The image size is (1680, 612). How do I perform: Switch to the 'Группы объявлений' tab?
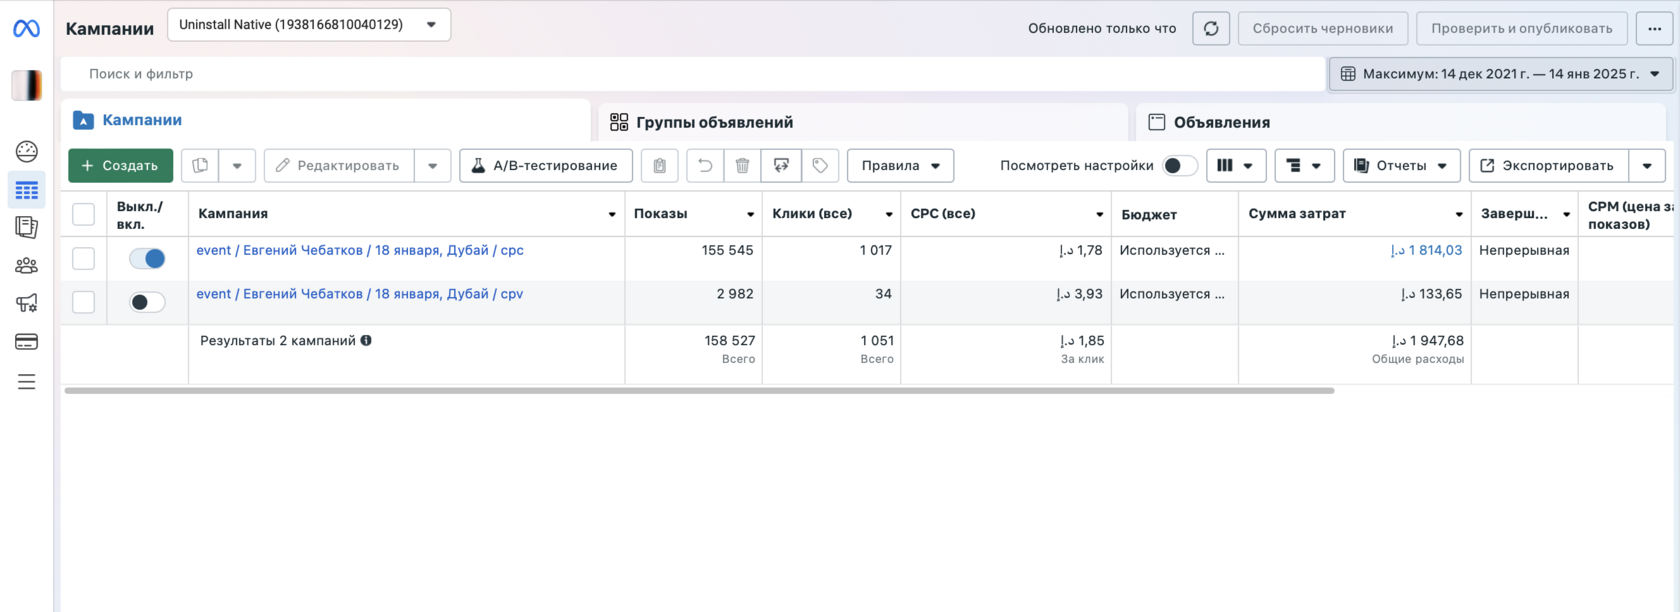pyautogui.click(x=714, y=122)
